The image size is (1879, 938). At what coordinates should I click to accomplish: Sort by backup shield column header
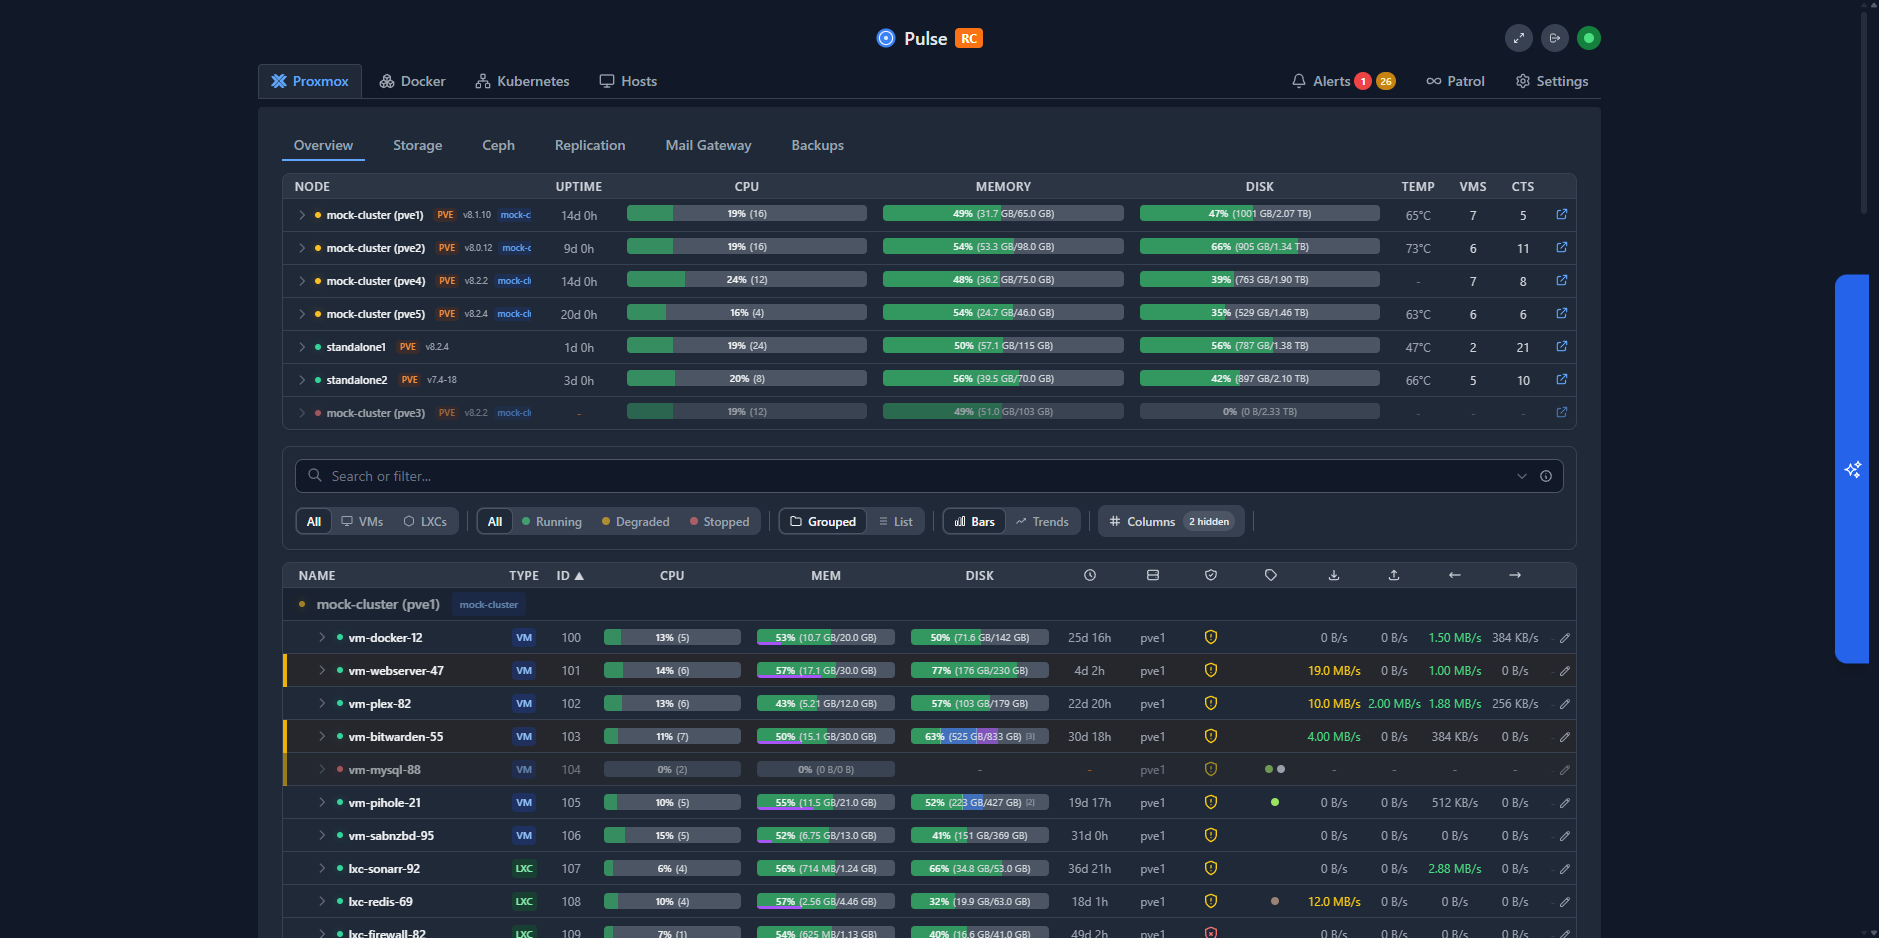1210,575
